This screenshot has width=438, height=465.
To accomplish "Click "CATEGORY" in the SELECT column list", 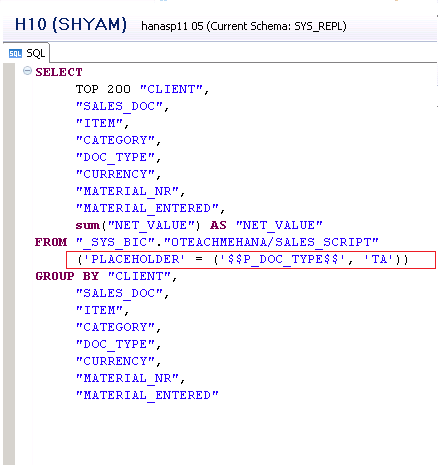I will pyautogui.click(x=115, y=140).
